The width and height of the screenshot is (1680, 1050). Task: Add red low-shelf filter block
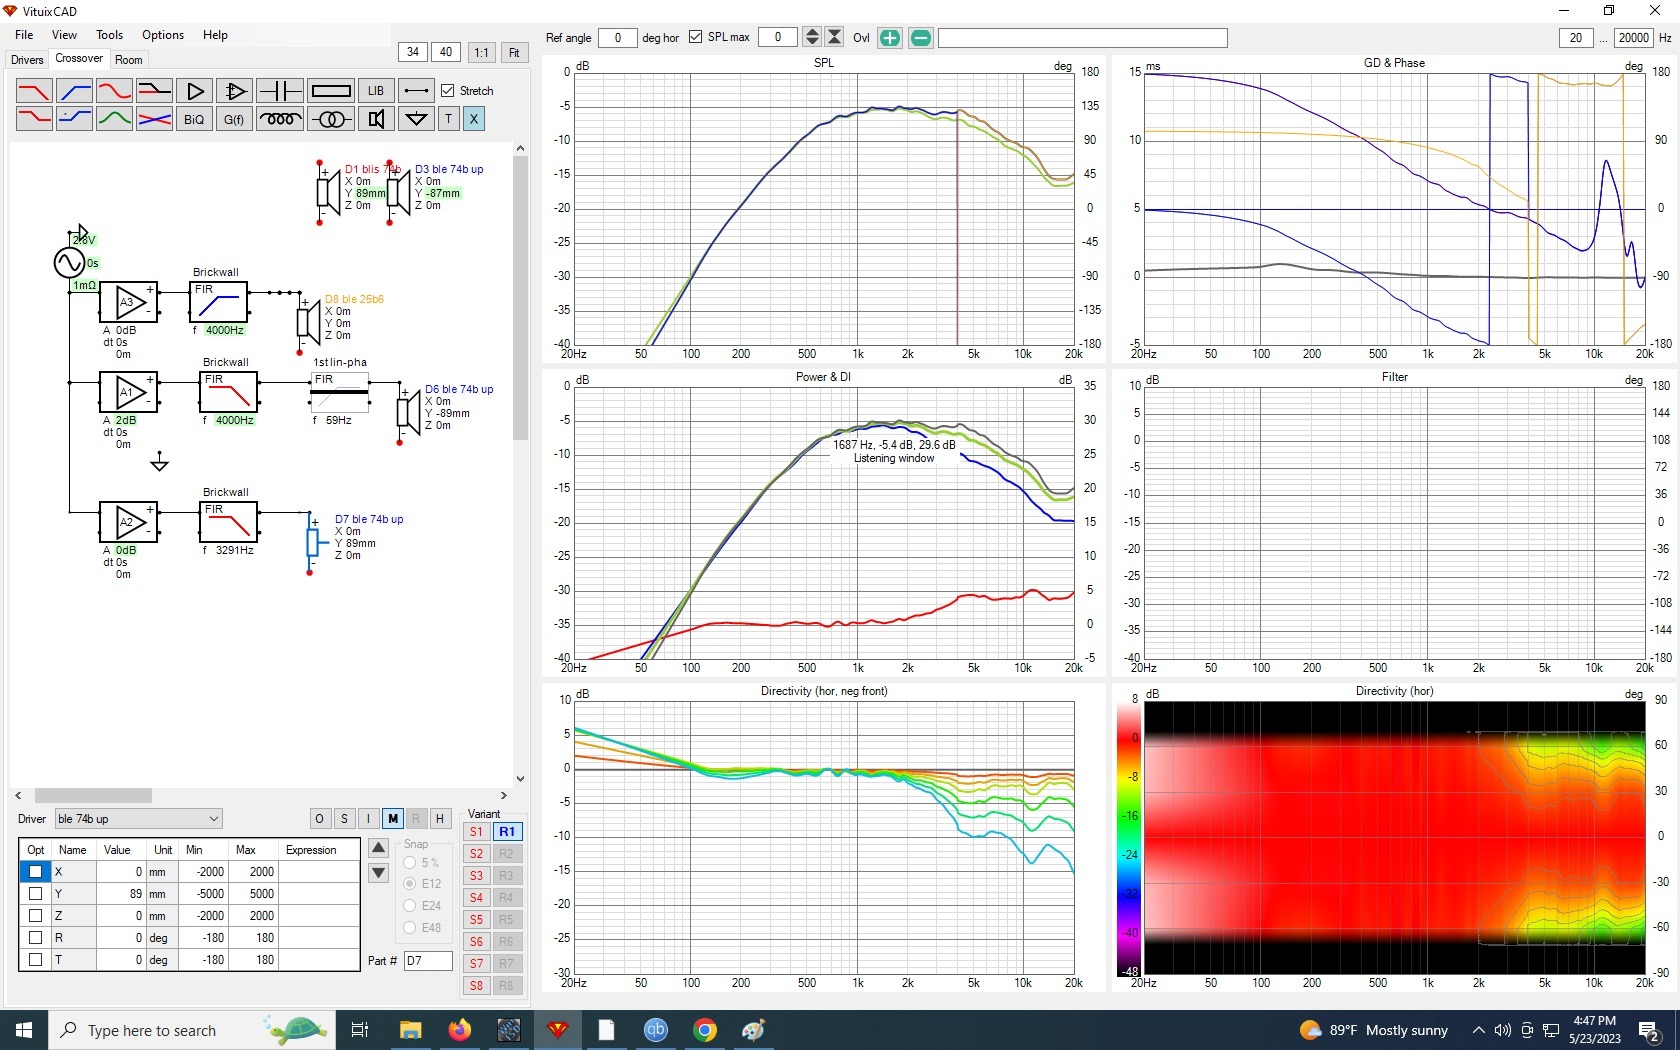point(34,119)
